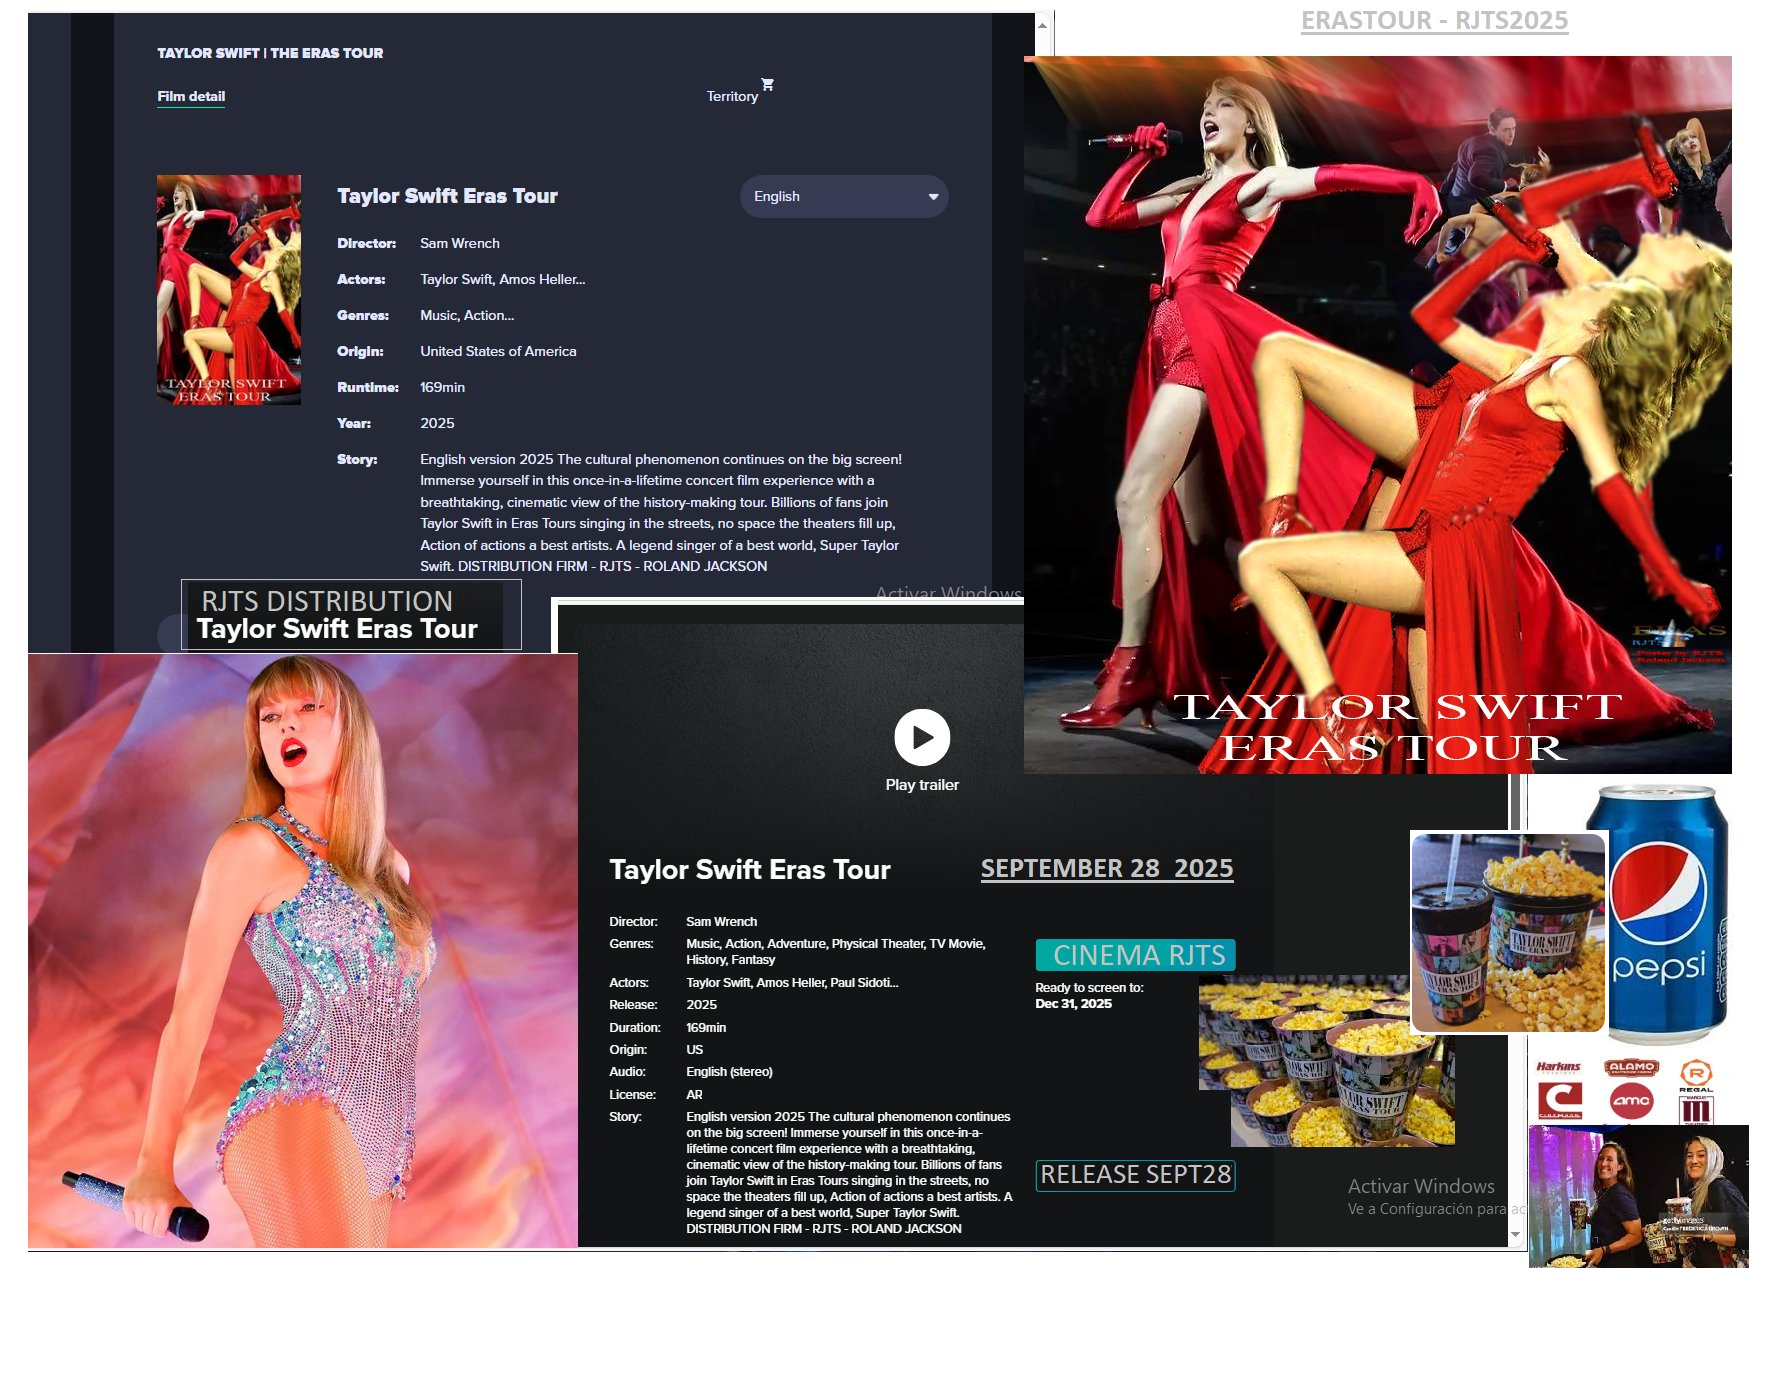The height and width of the screenshot is (1392, 1768).
Task: Click the popcorn cups photo beside Pepsi
Action: pos(1508,932)
